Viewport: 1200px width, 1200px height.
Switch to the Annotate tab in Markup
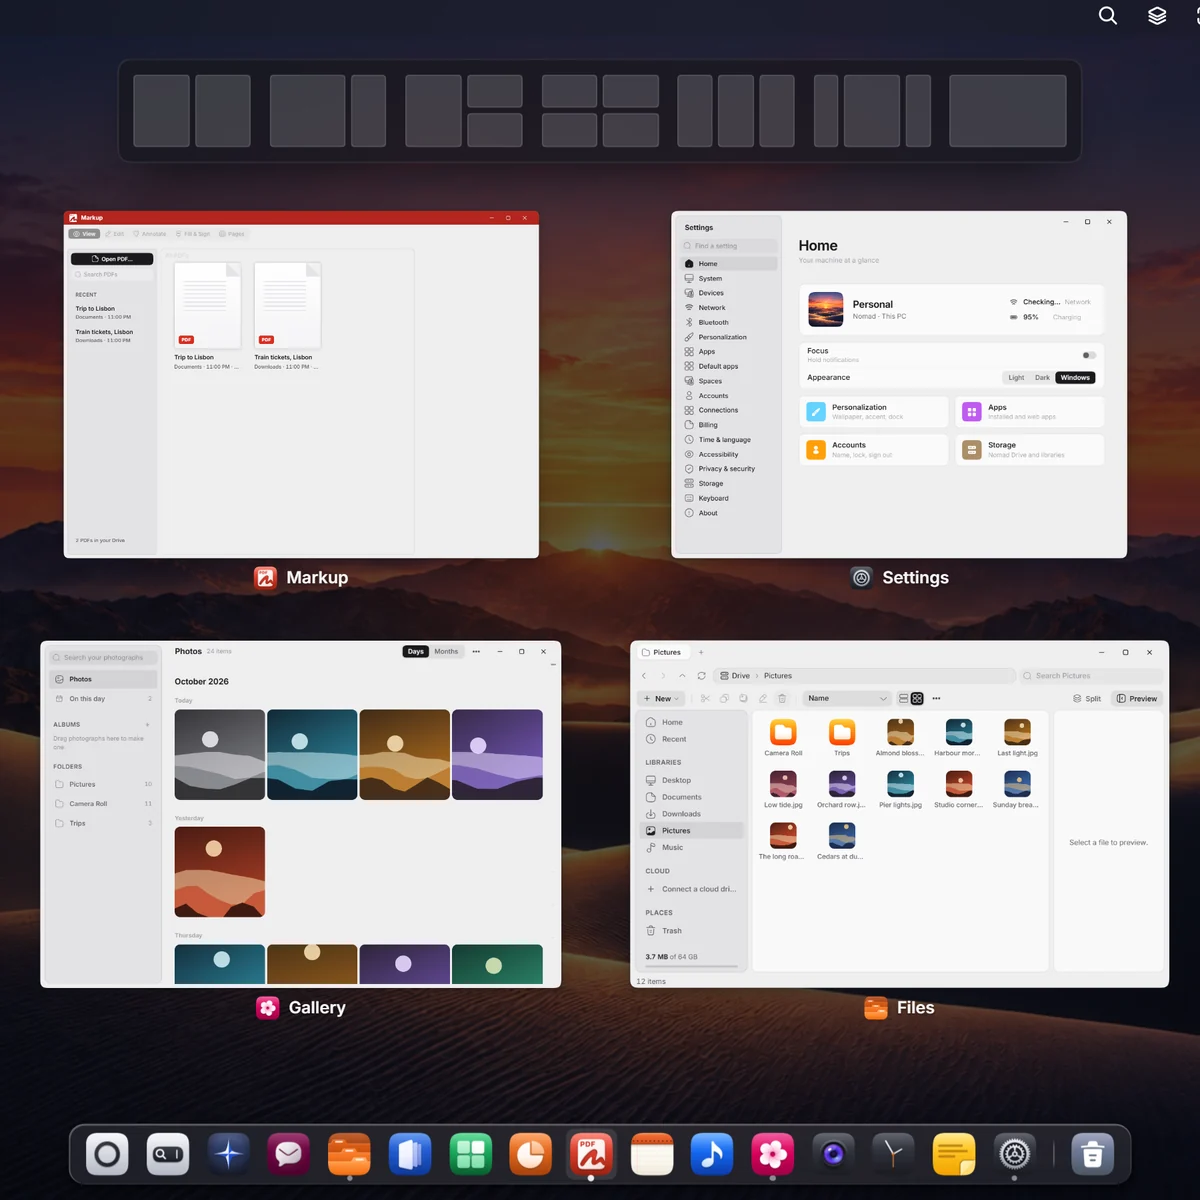pyautogui.click(x=150, y=234)
